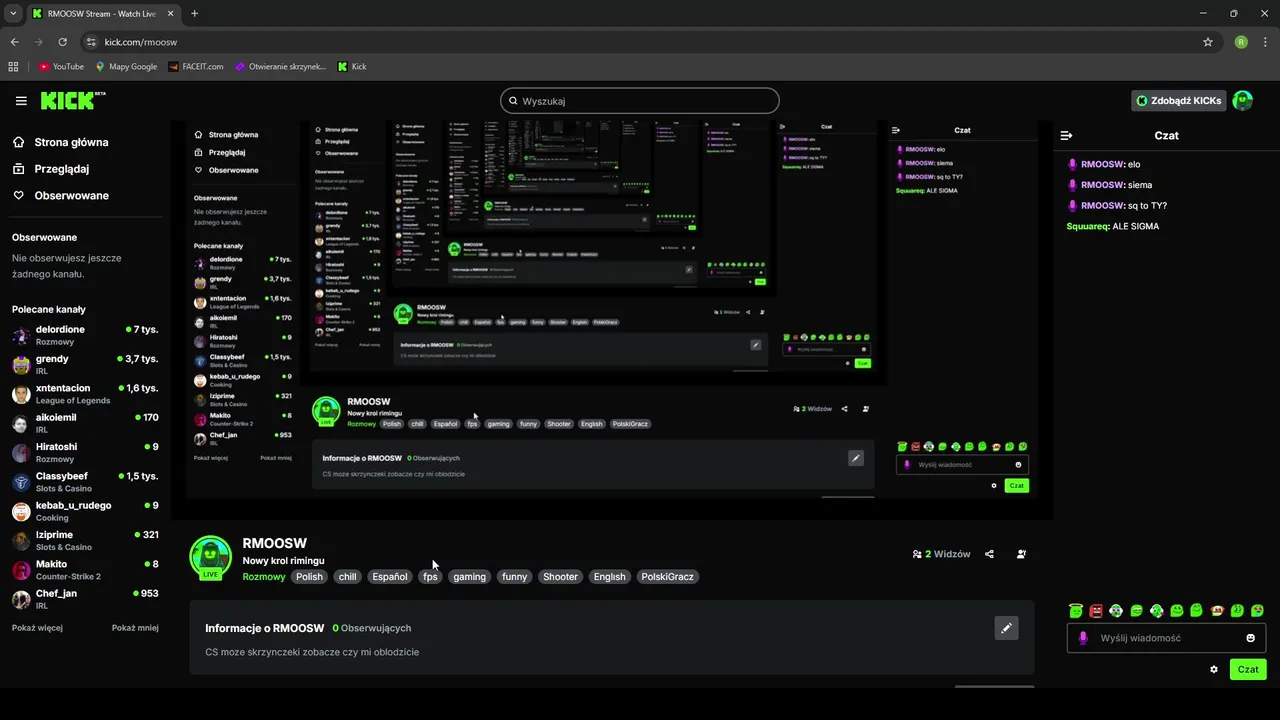Open Classybeef recommended channel
This screenshot has height=720, width=1280.
[85, 481]
